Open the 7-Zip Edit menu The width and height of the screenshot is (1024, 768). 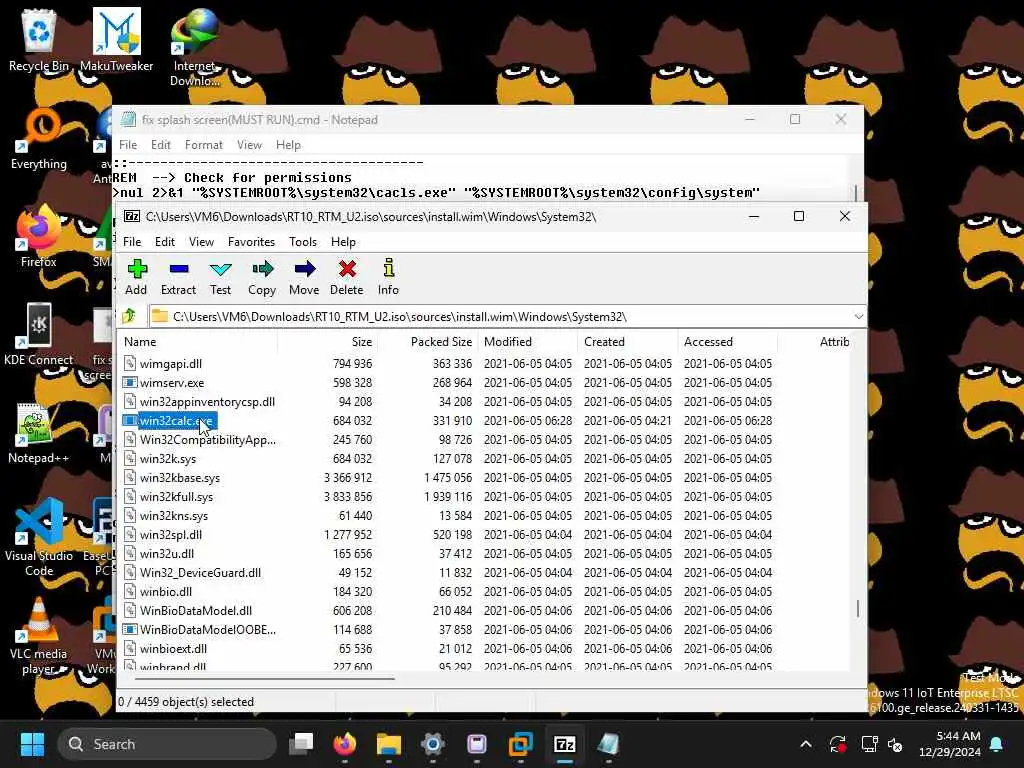click(165, 242)
